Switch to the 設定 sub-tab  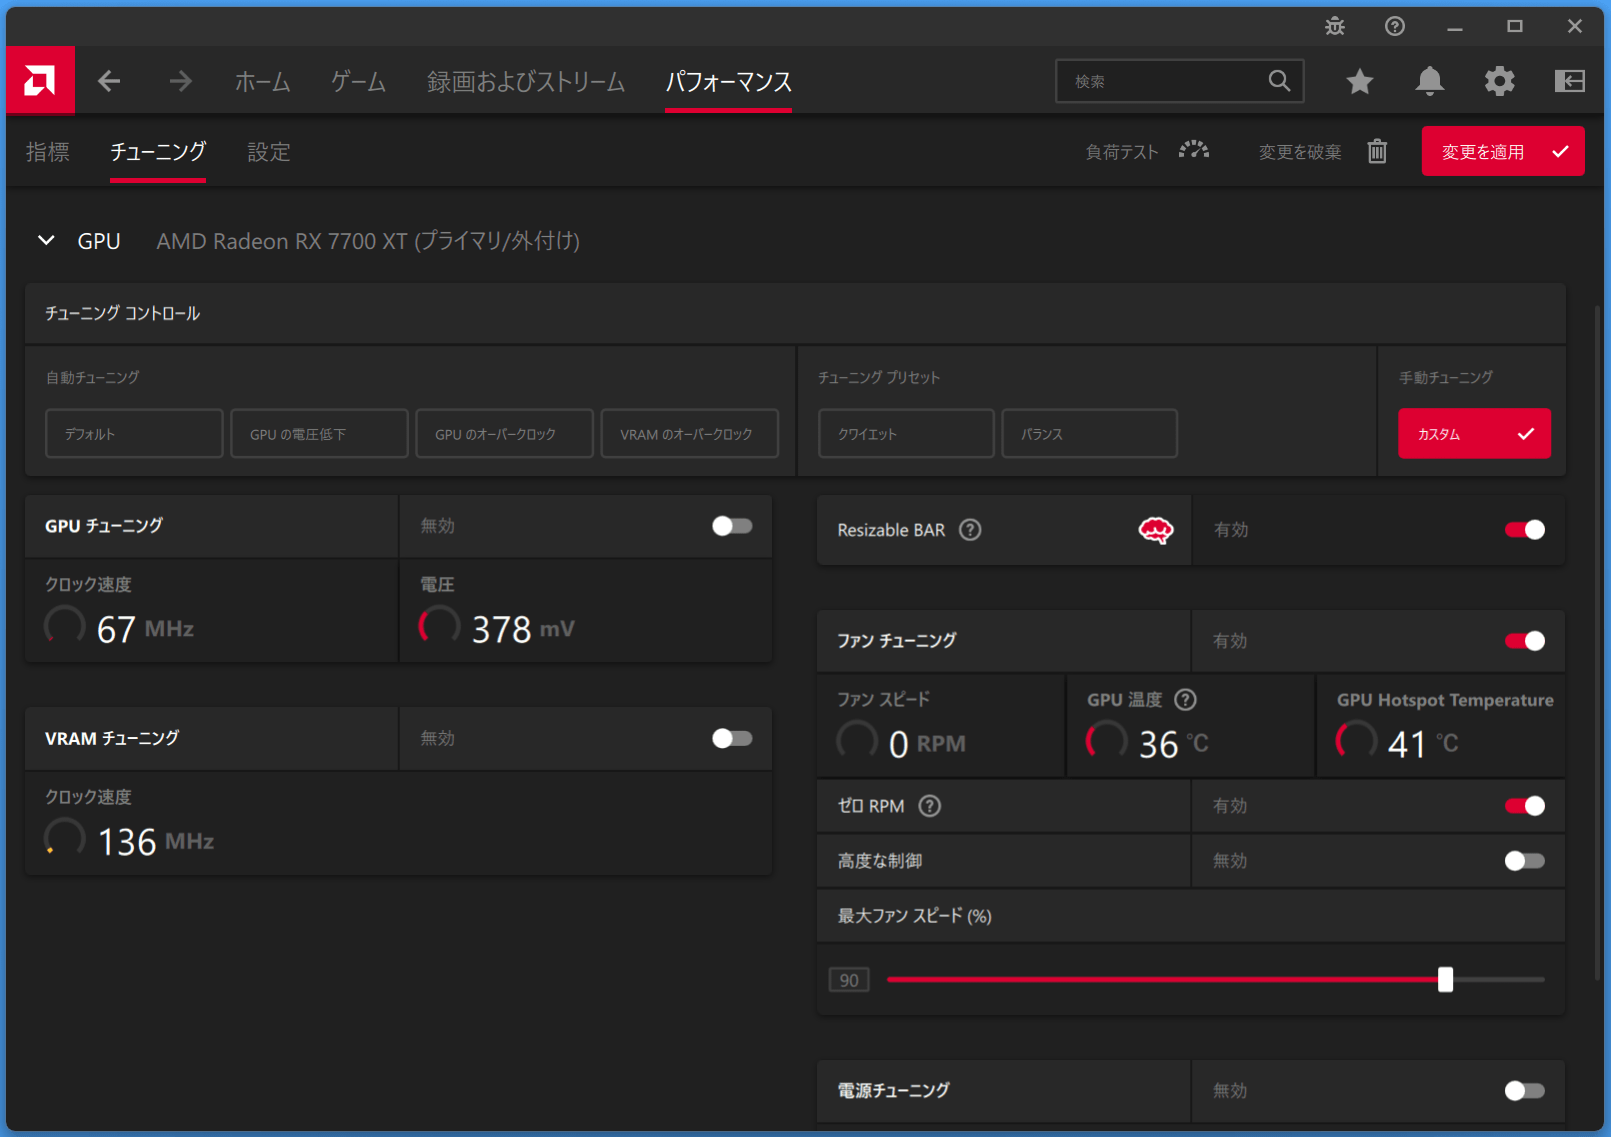pos(269,152)
